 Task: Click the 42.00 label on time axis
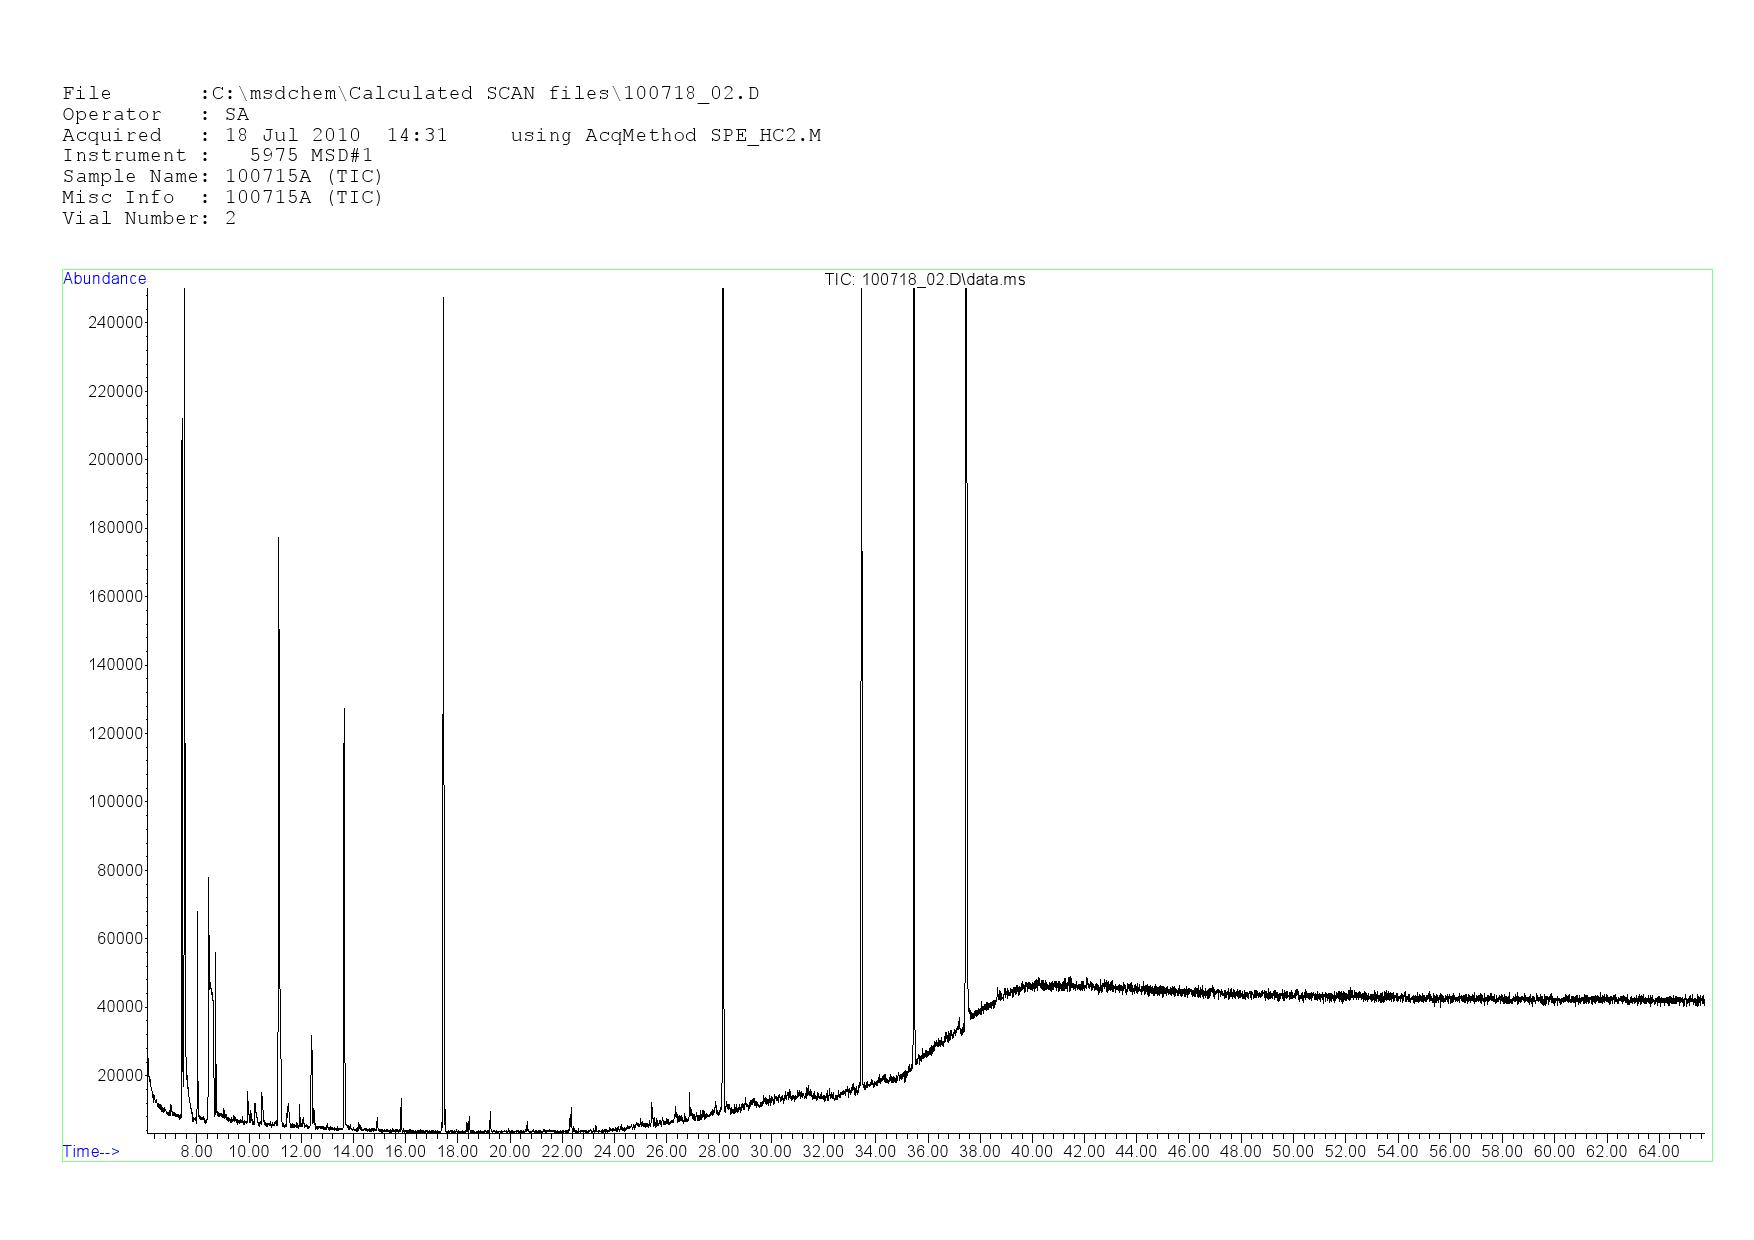point(1084,1152)
